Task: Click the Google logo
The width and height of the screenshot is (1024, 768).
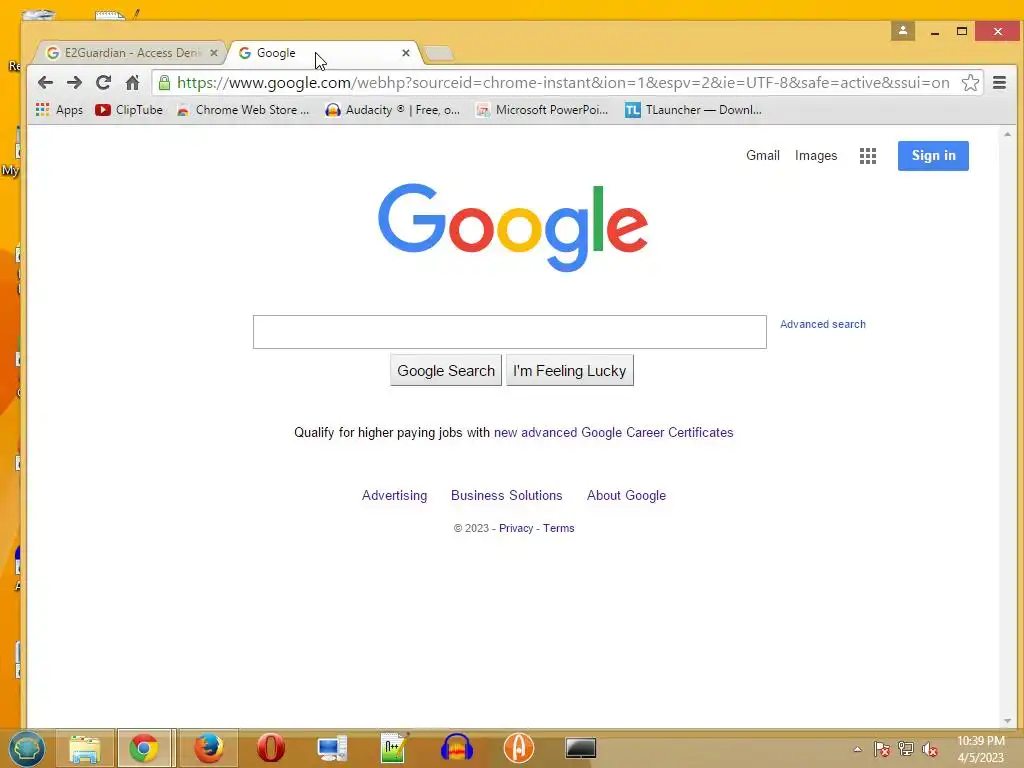Action: tap(513, 227)
